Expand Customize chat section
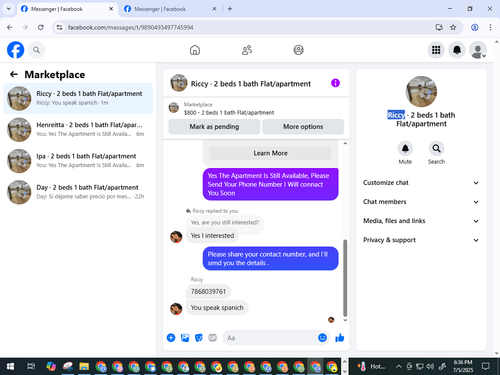 (x=421, y=183)
